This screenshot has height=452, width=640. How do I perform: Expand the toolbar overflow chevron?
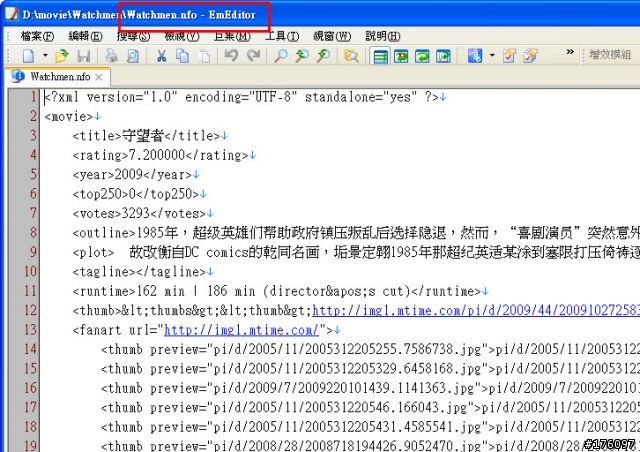[570, 52]
